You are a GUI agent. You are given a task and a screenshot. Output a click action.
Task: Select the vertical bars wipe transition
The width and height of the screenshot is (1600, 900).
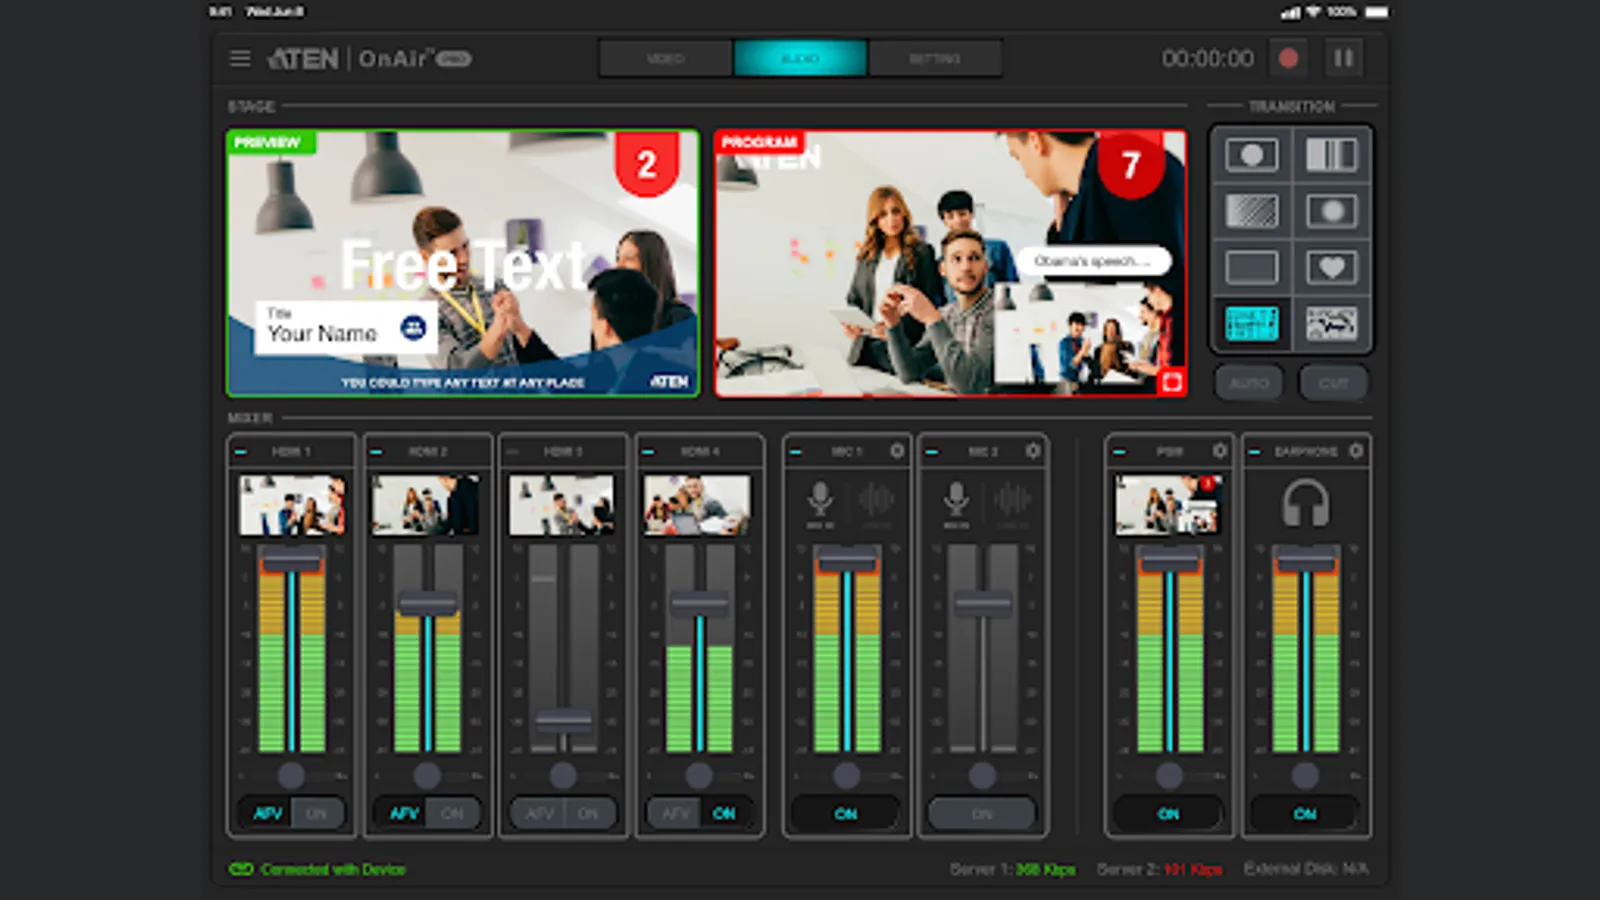pyautogui.click(x=1331, y=155)
